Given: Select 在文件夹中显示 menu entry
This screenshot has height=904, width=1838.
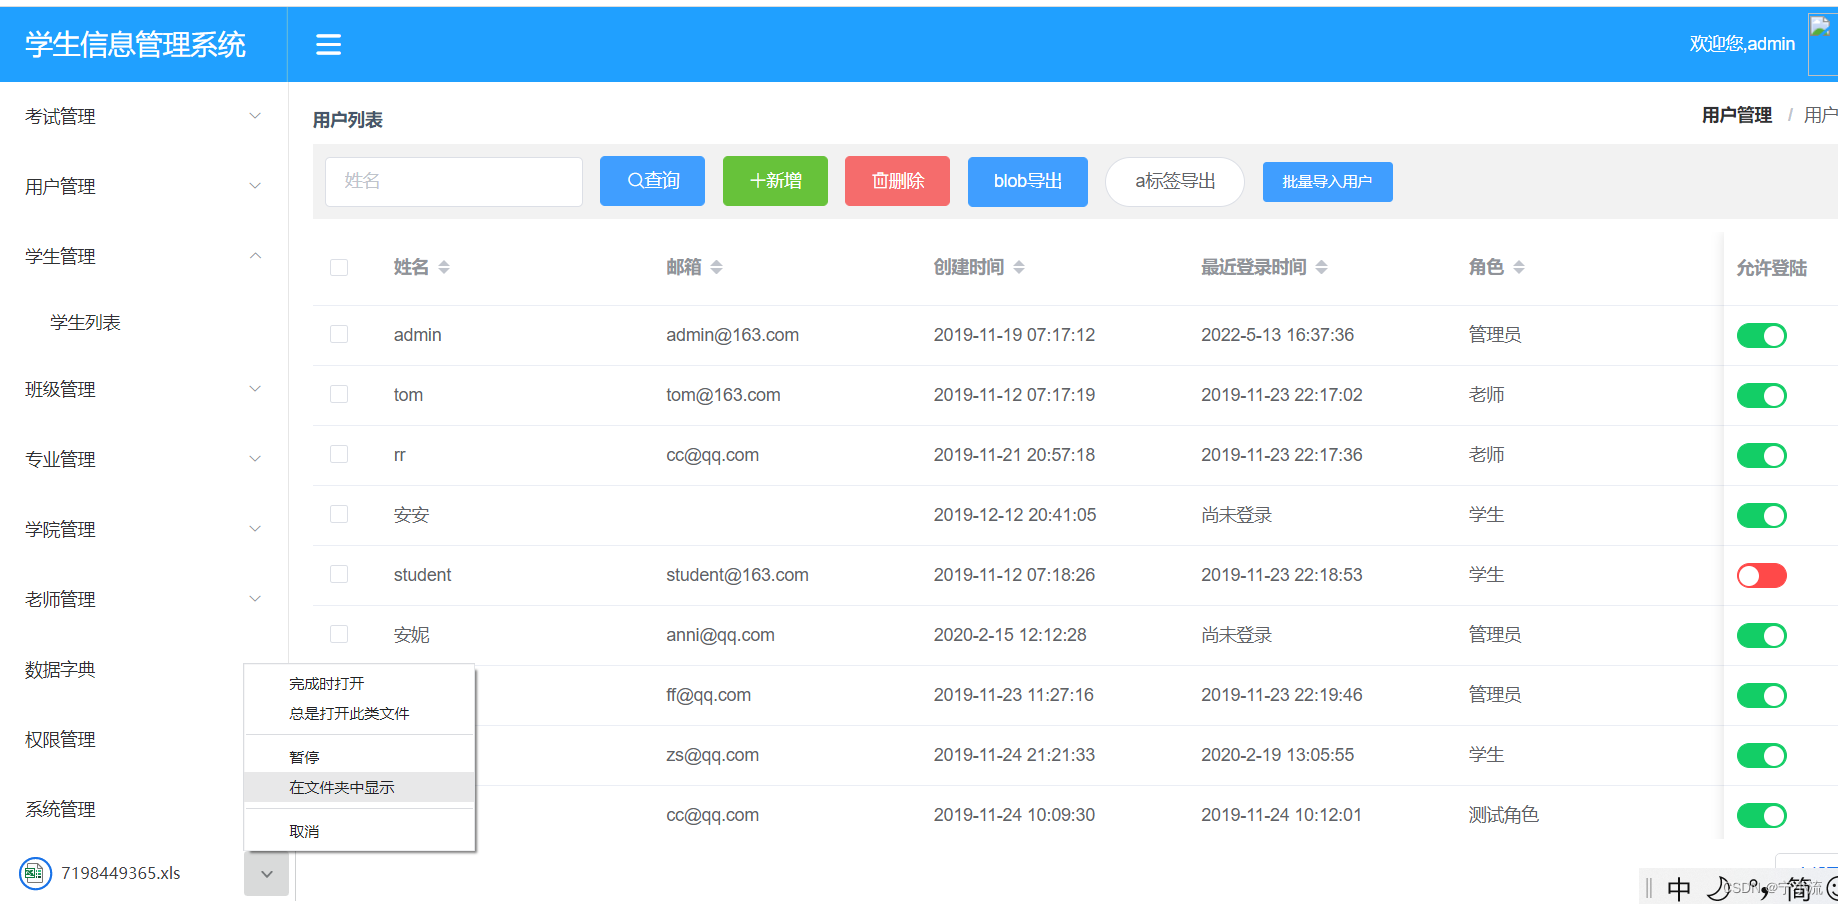Looking at the screenshot, I should coord(359,787).
